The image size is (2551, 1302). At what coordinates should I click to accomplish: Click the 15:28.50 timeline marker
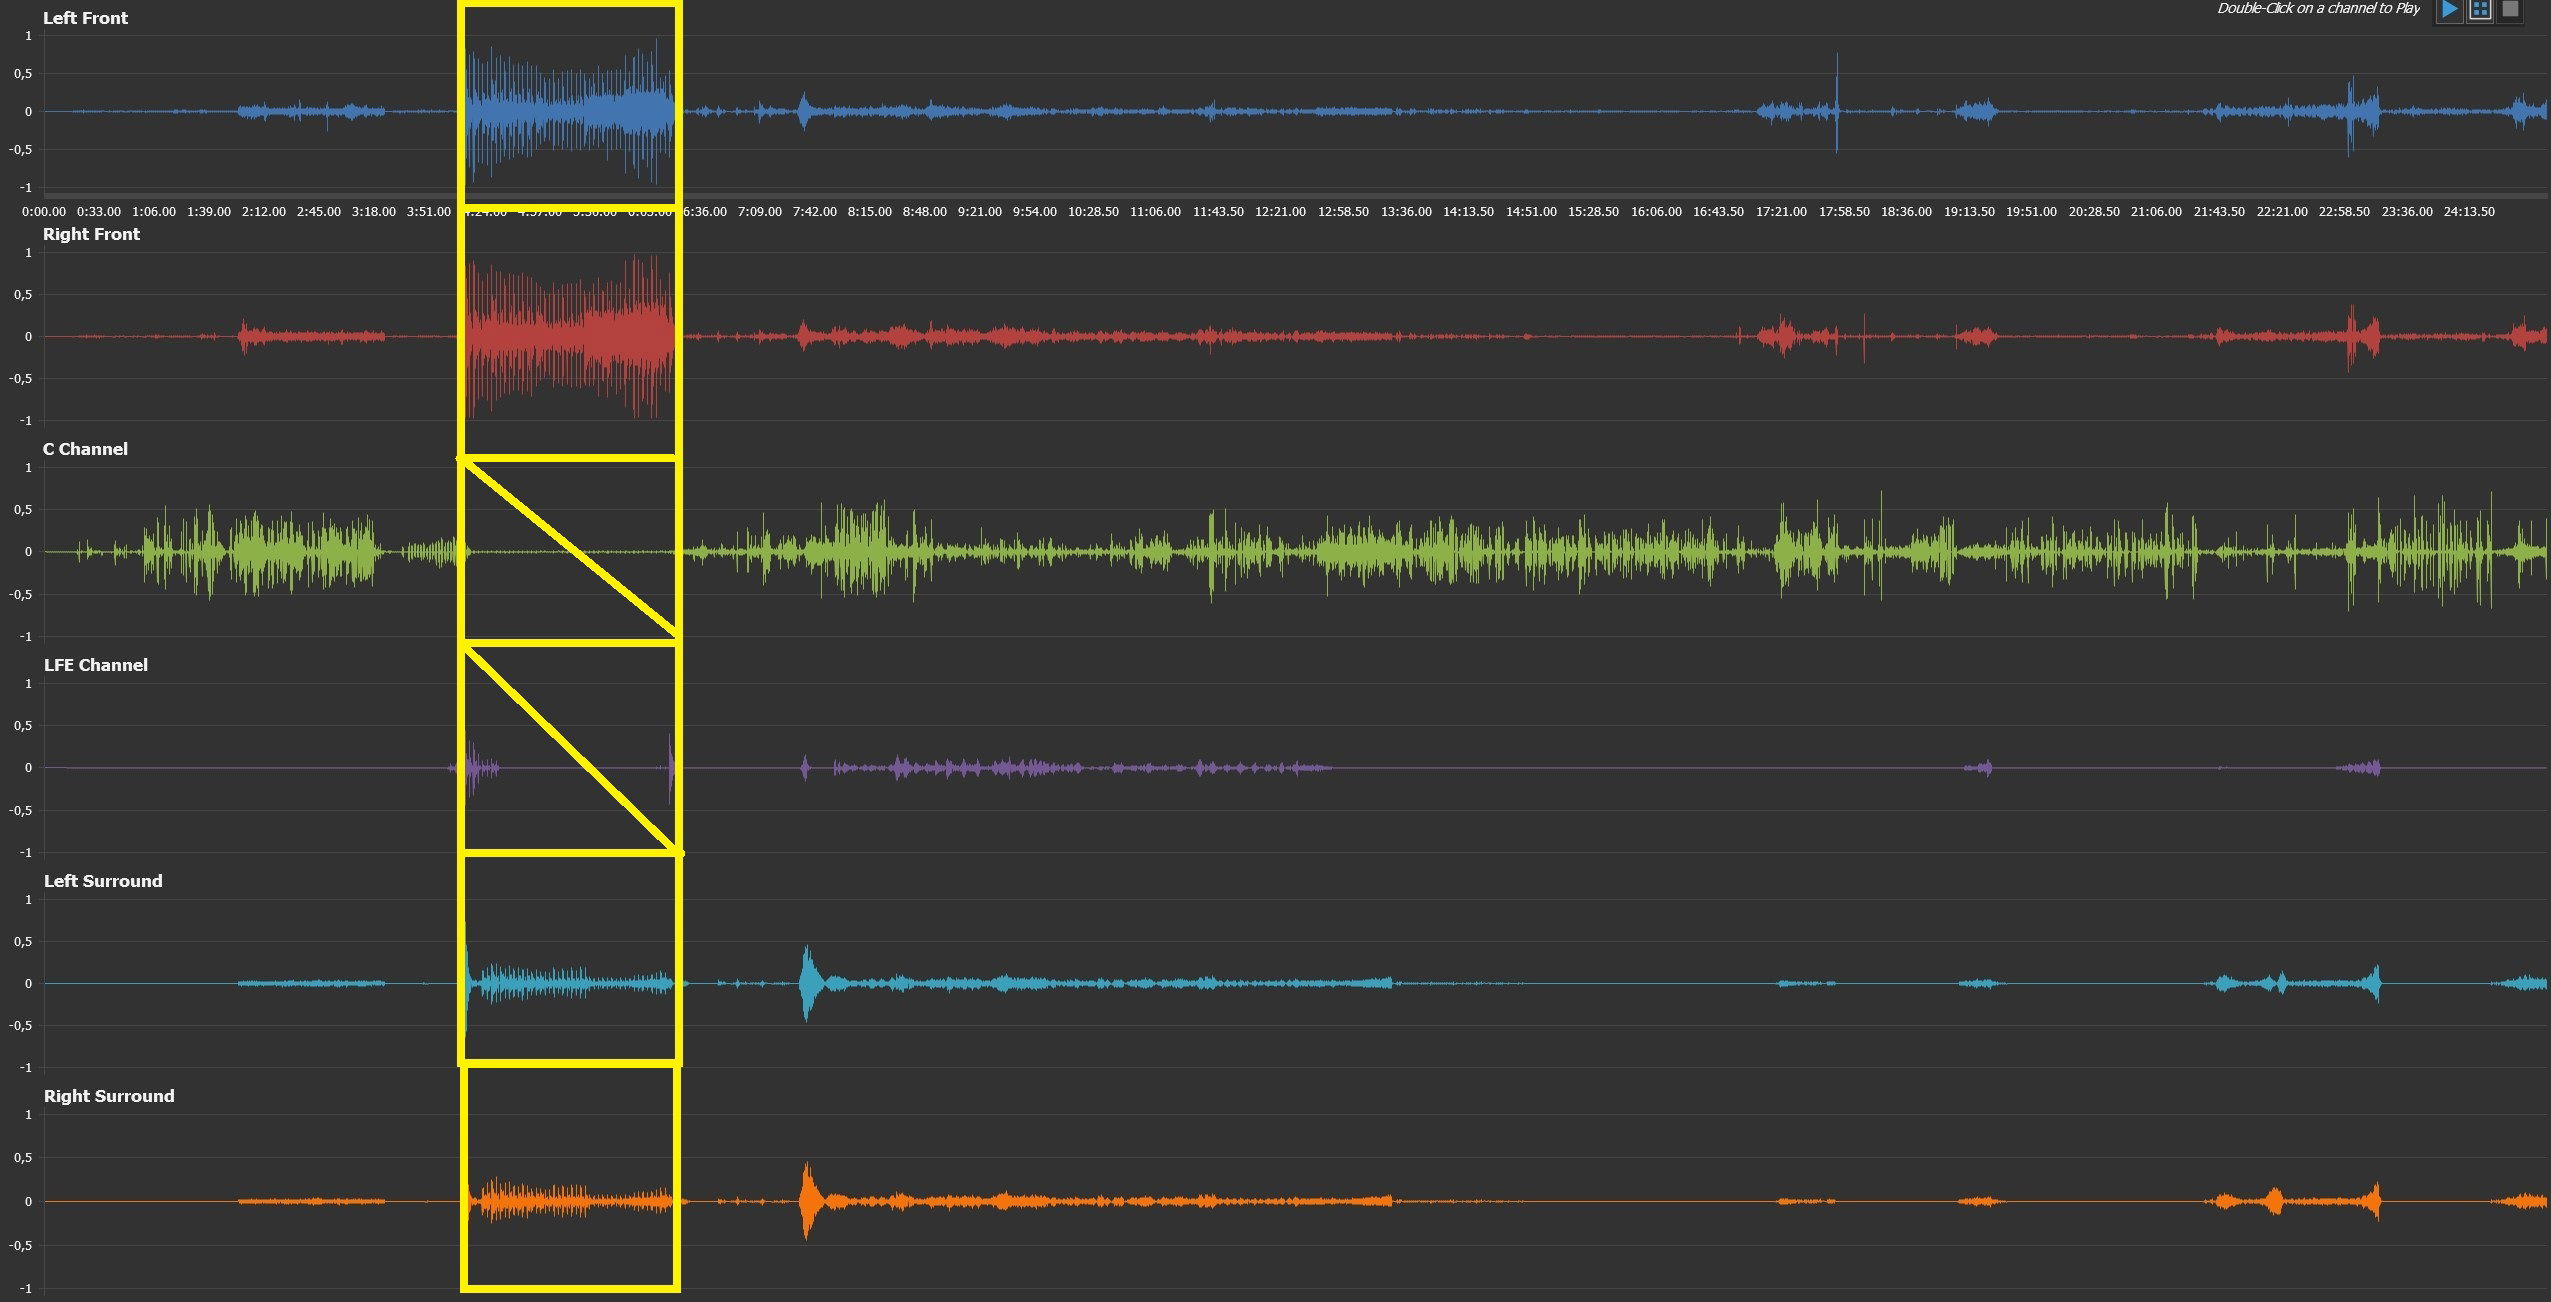coord(1594,212)
